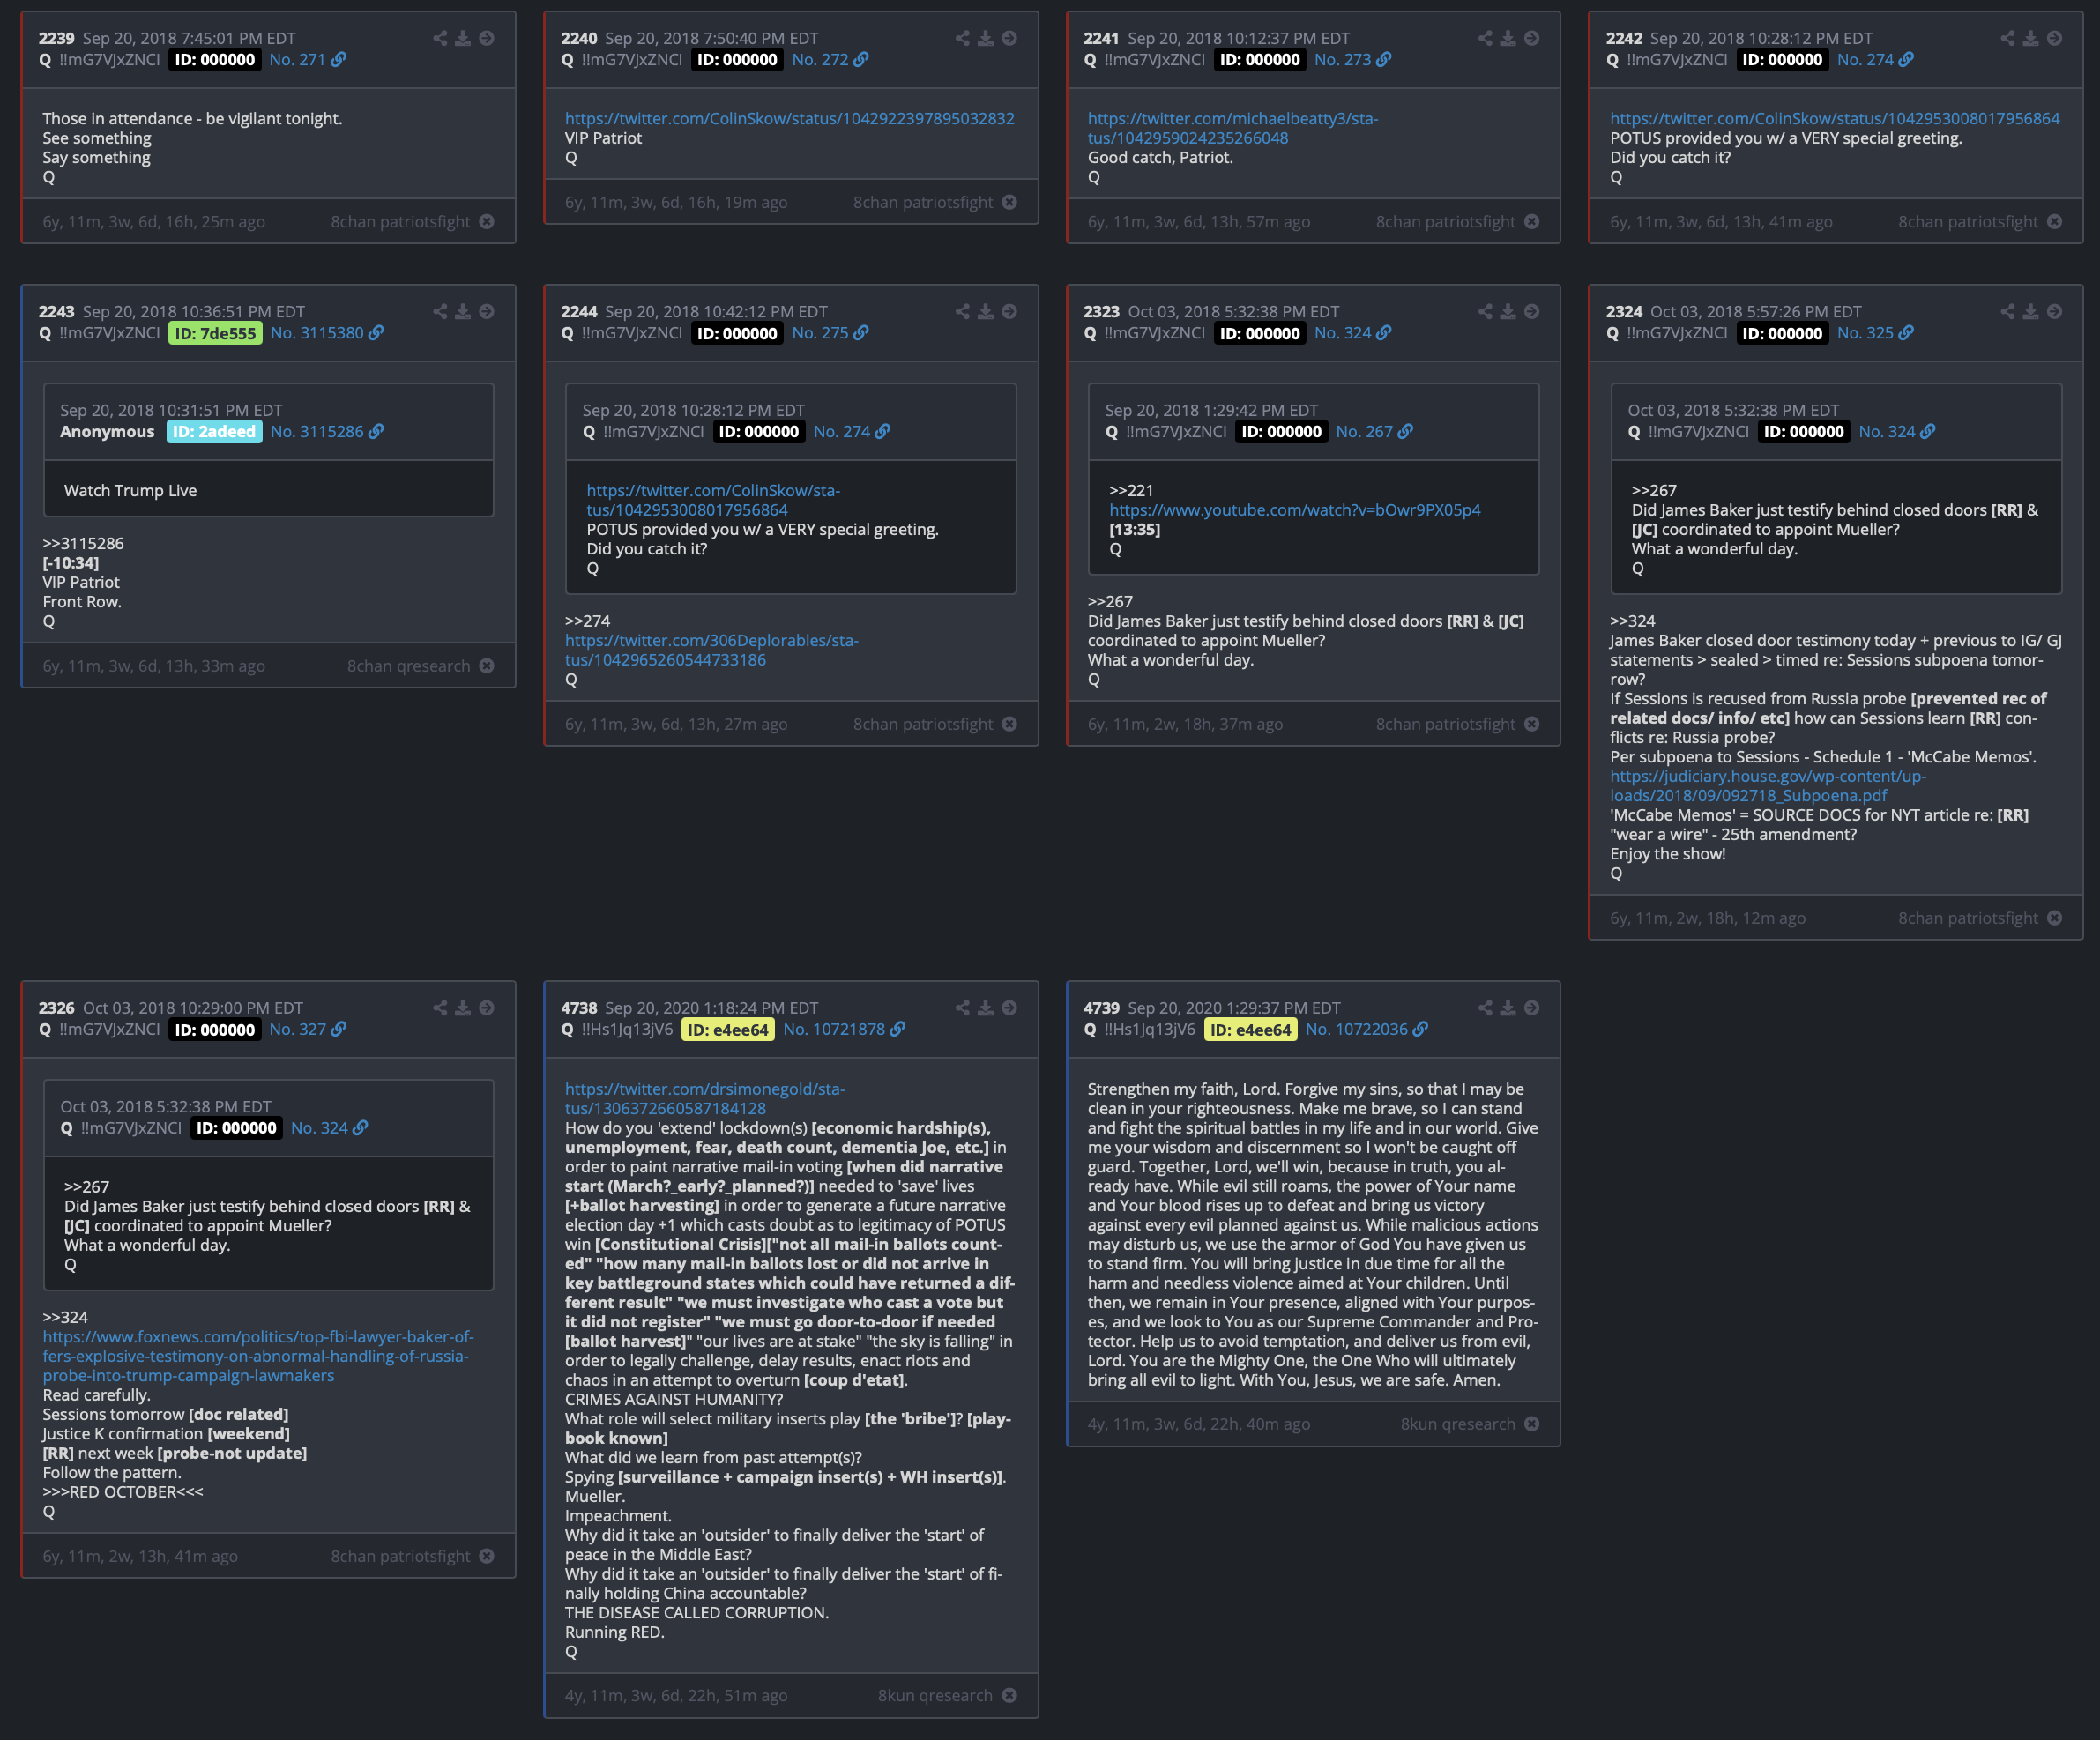
Task: Click '[13:35]' timestamp text in post 2323
Action: point(1135,529)
